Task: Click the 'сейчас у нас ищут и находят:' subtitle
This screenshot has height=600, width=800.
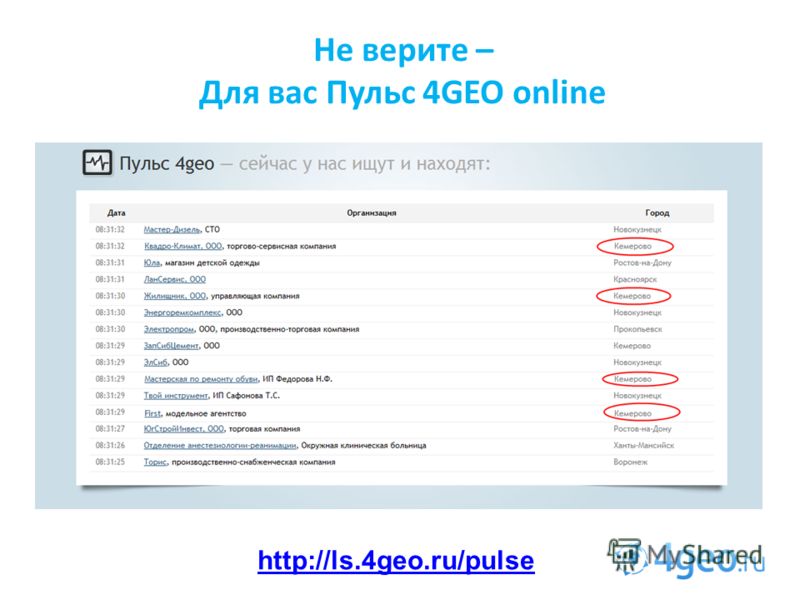Action: click(x=364, y=164)
